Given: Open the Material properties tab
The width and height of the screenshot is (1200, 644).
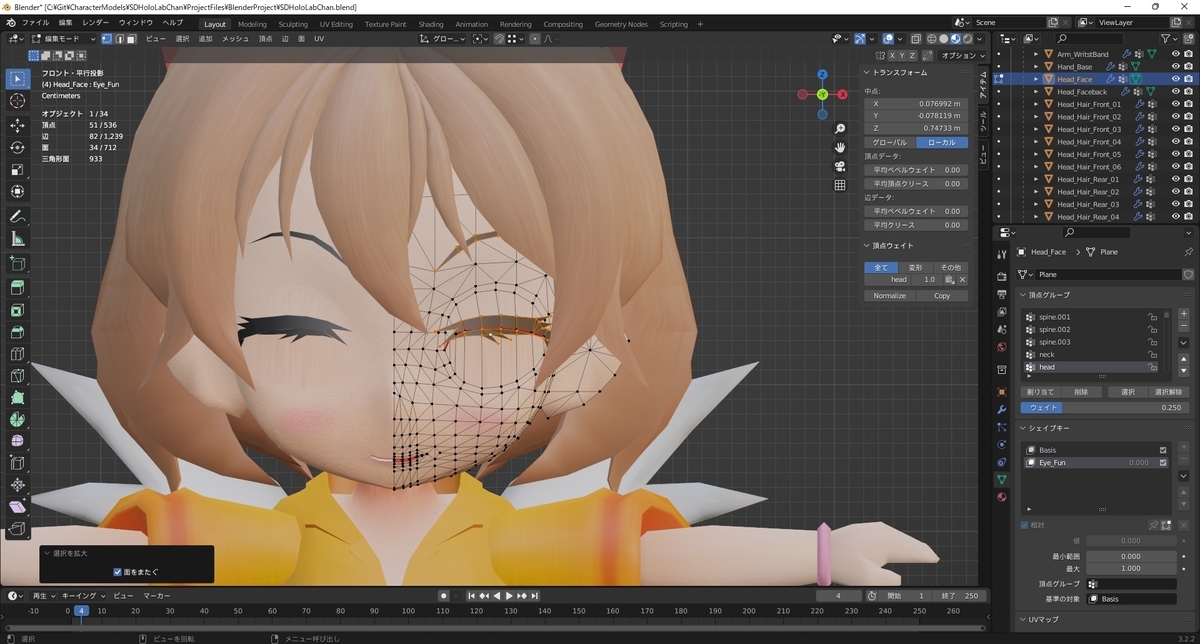Looking at the screenshot, I should (x=1002, y=496).
